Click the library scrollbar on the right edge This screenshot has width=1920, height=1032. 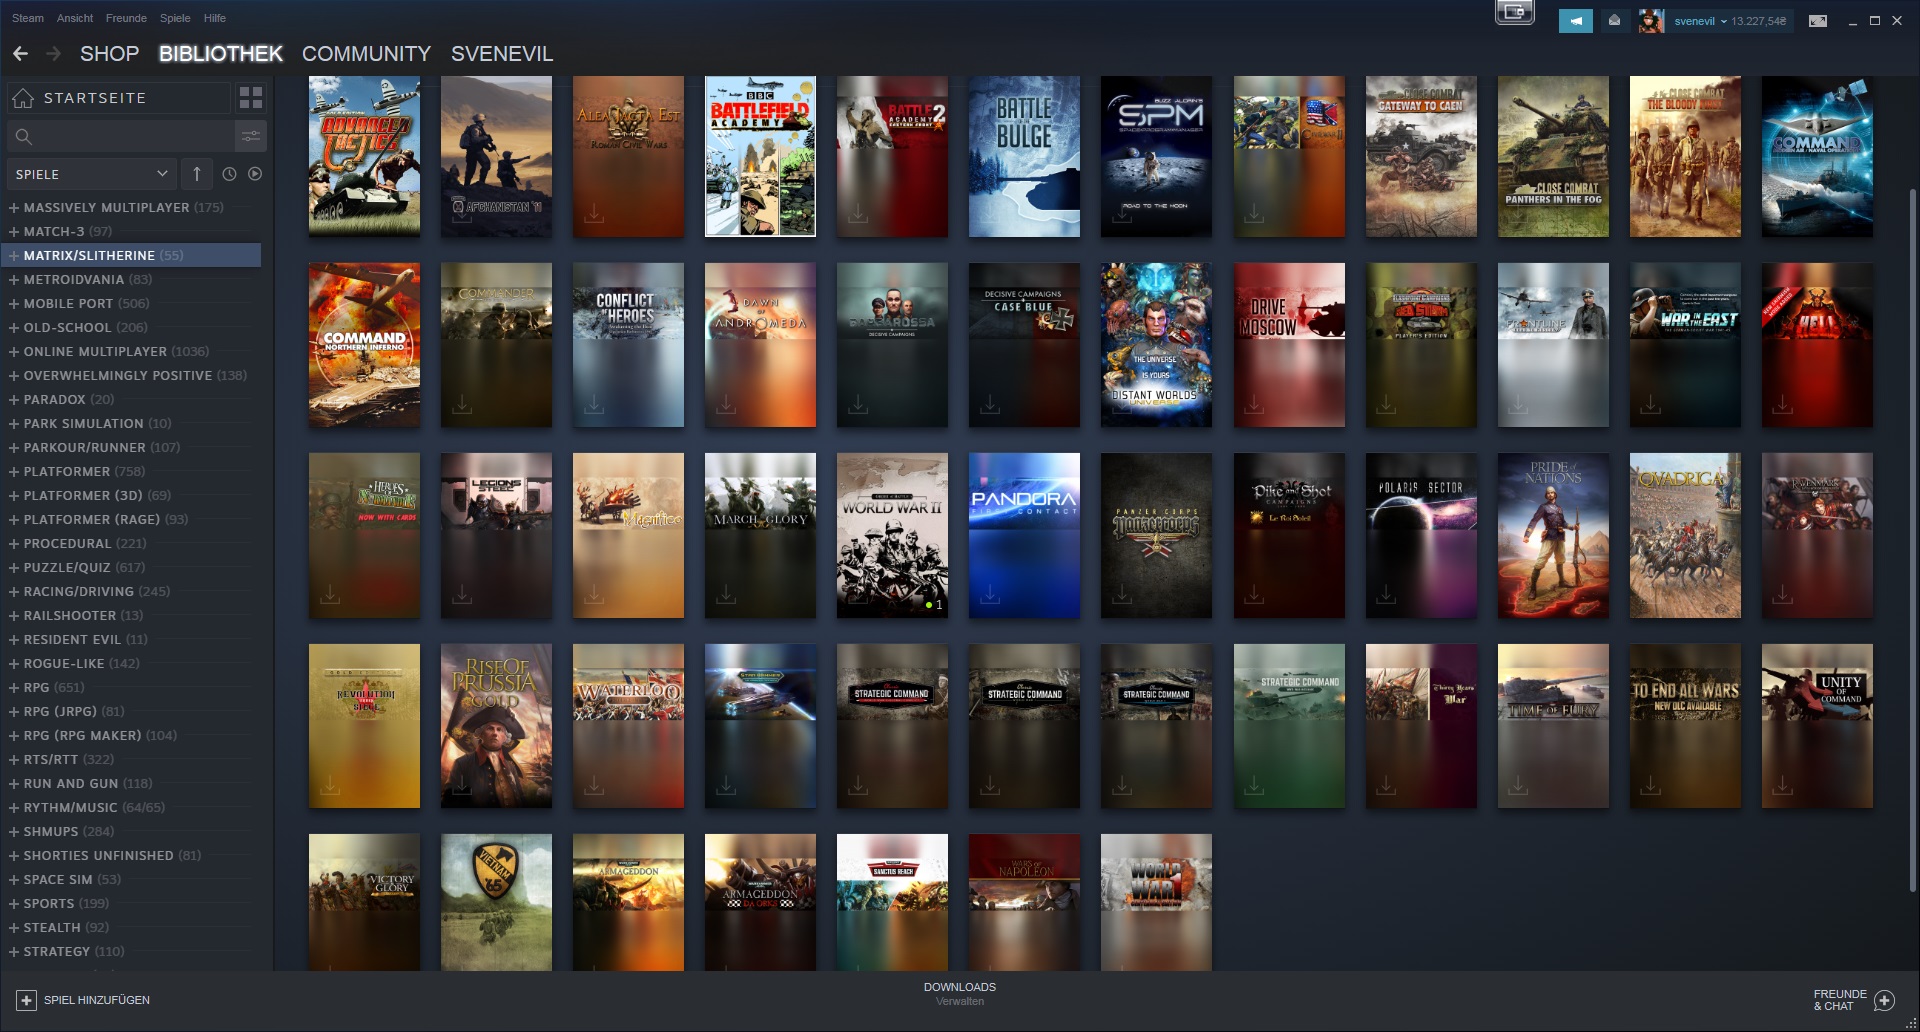tap(1913, 540)
